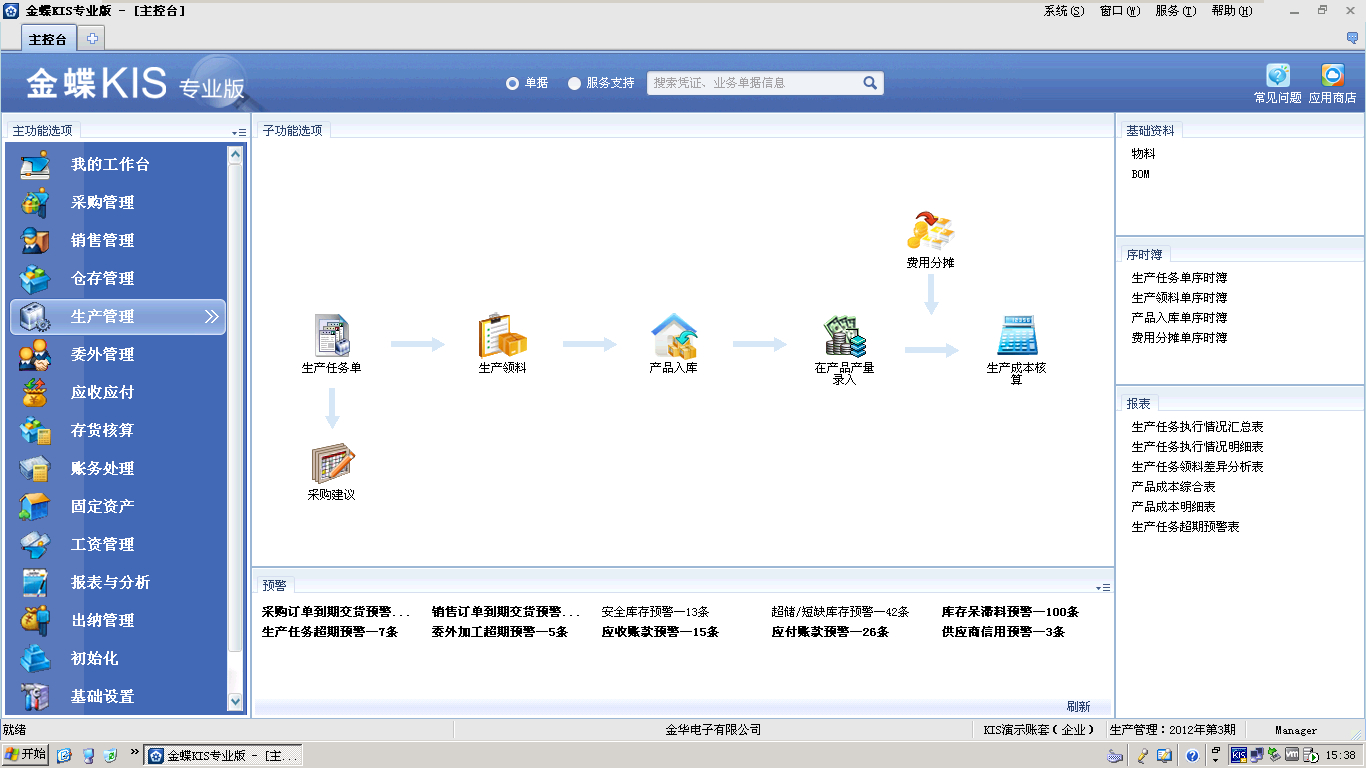
Task: View 应收账款预警—15条 warning
Action: pyautogui.click(x=660, y=632)
